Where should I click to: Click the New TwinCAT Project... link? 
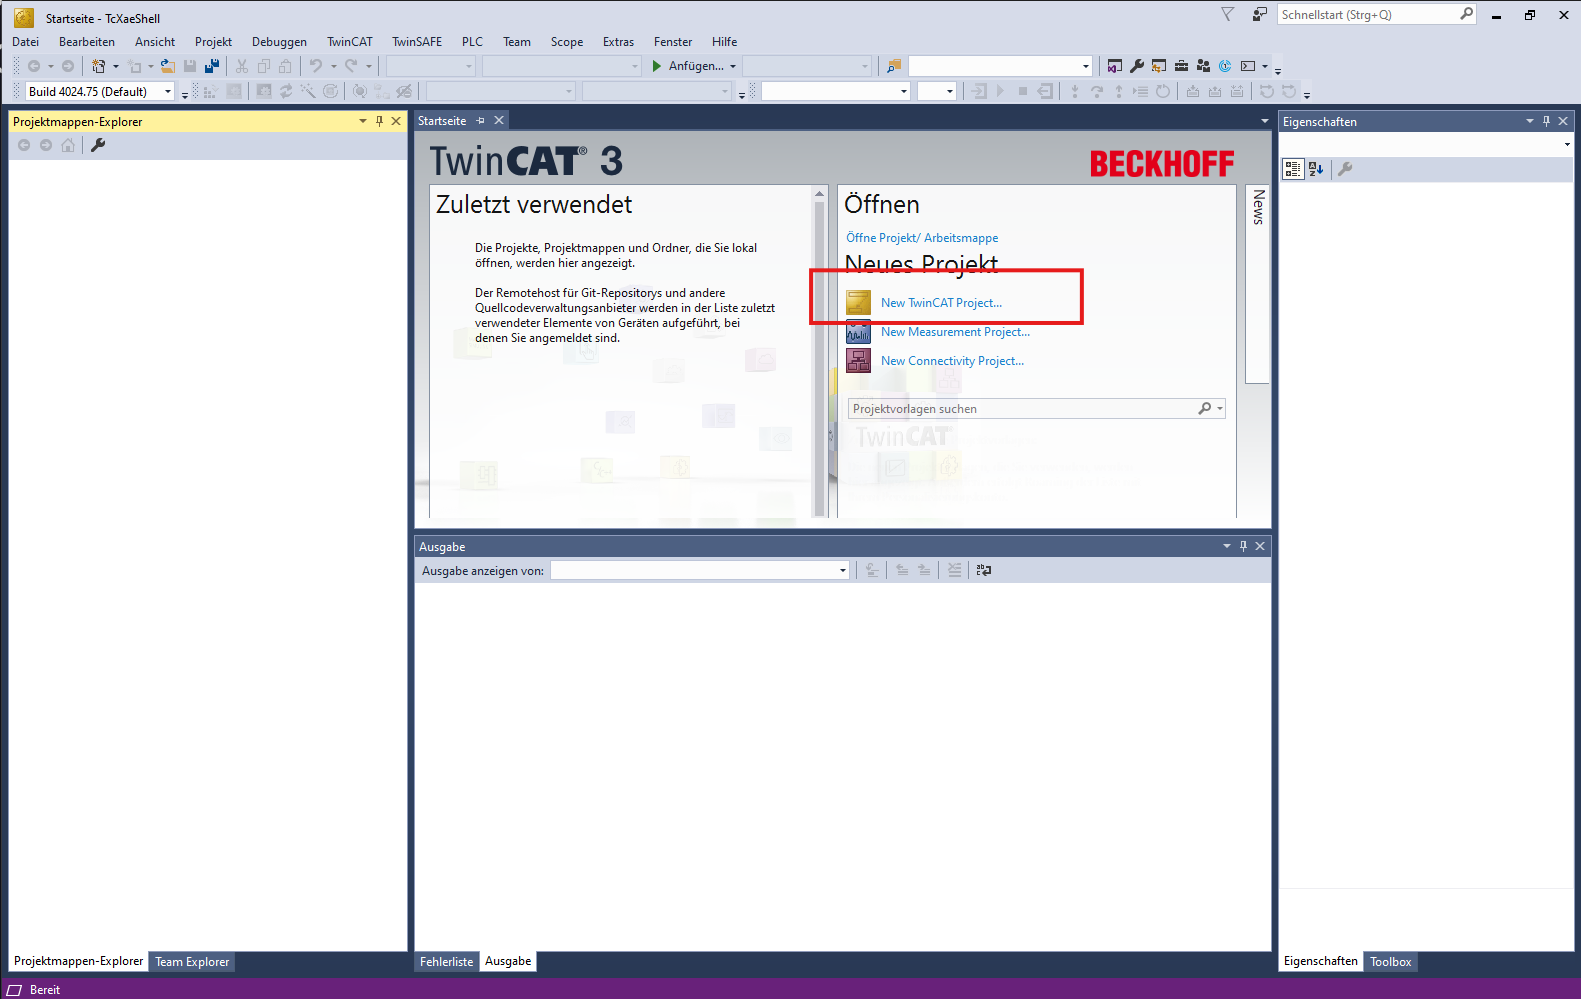(x=941, y=303)
